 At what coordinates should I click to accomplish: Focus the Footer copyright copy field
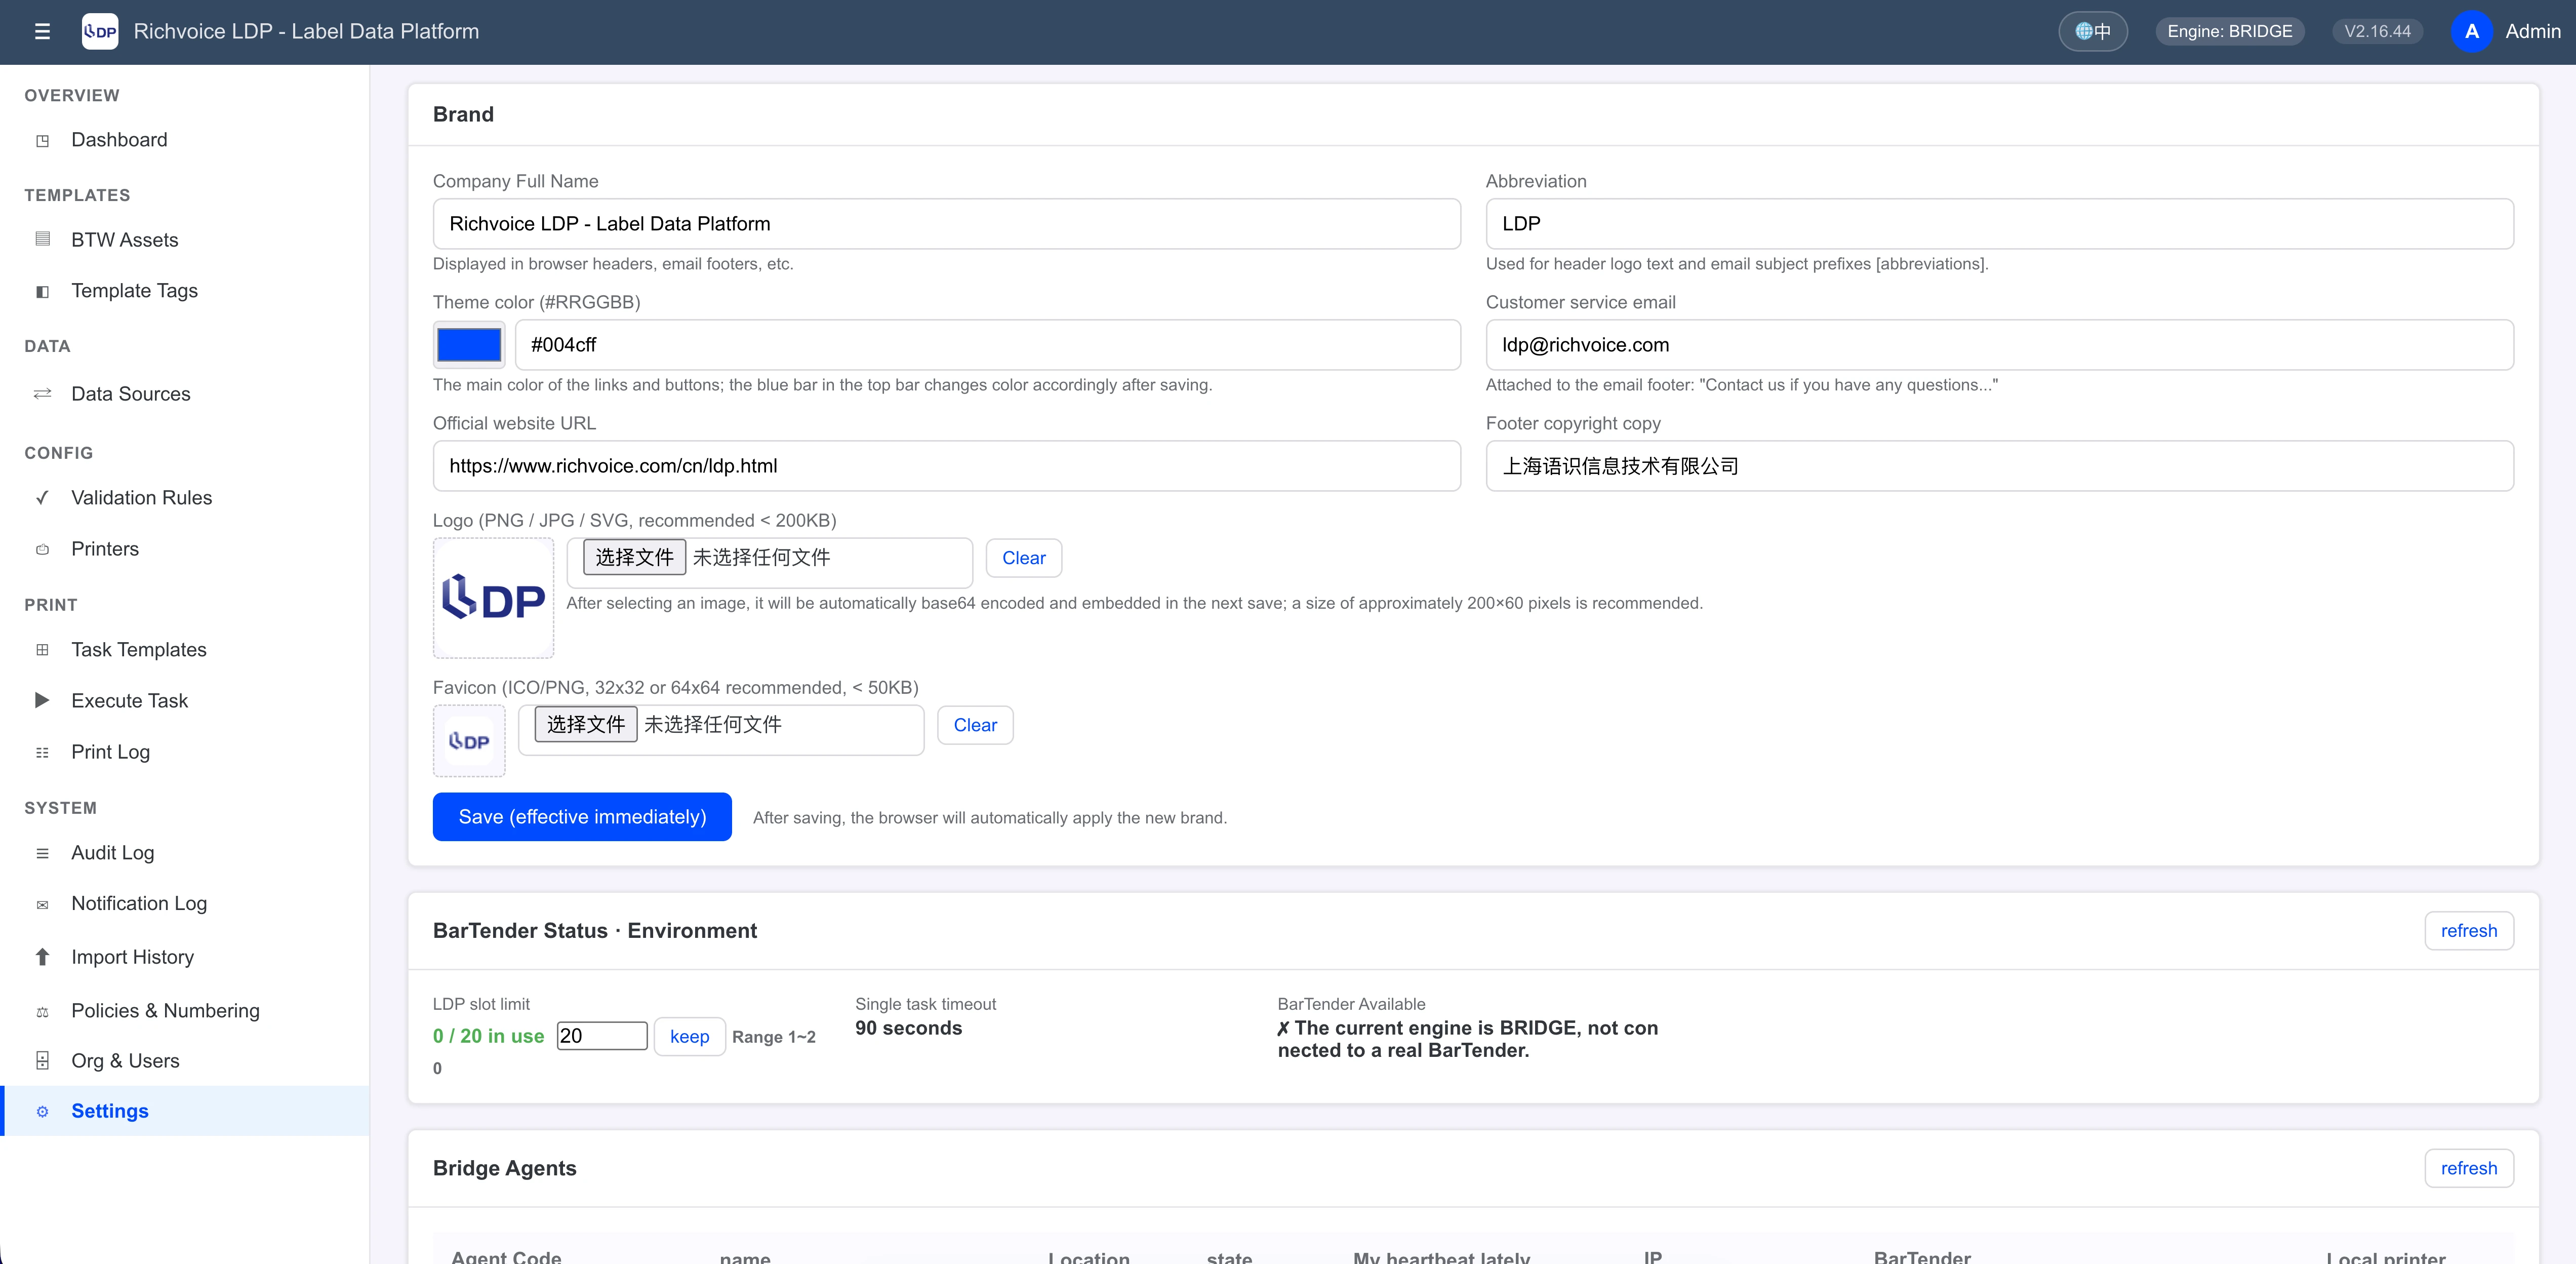pos(1999,466)
